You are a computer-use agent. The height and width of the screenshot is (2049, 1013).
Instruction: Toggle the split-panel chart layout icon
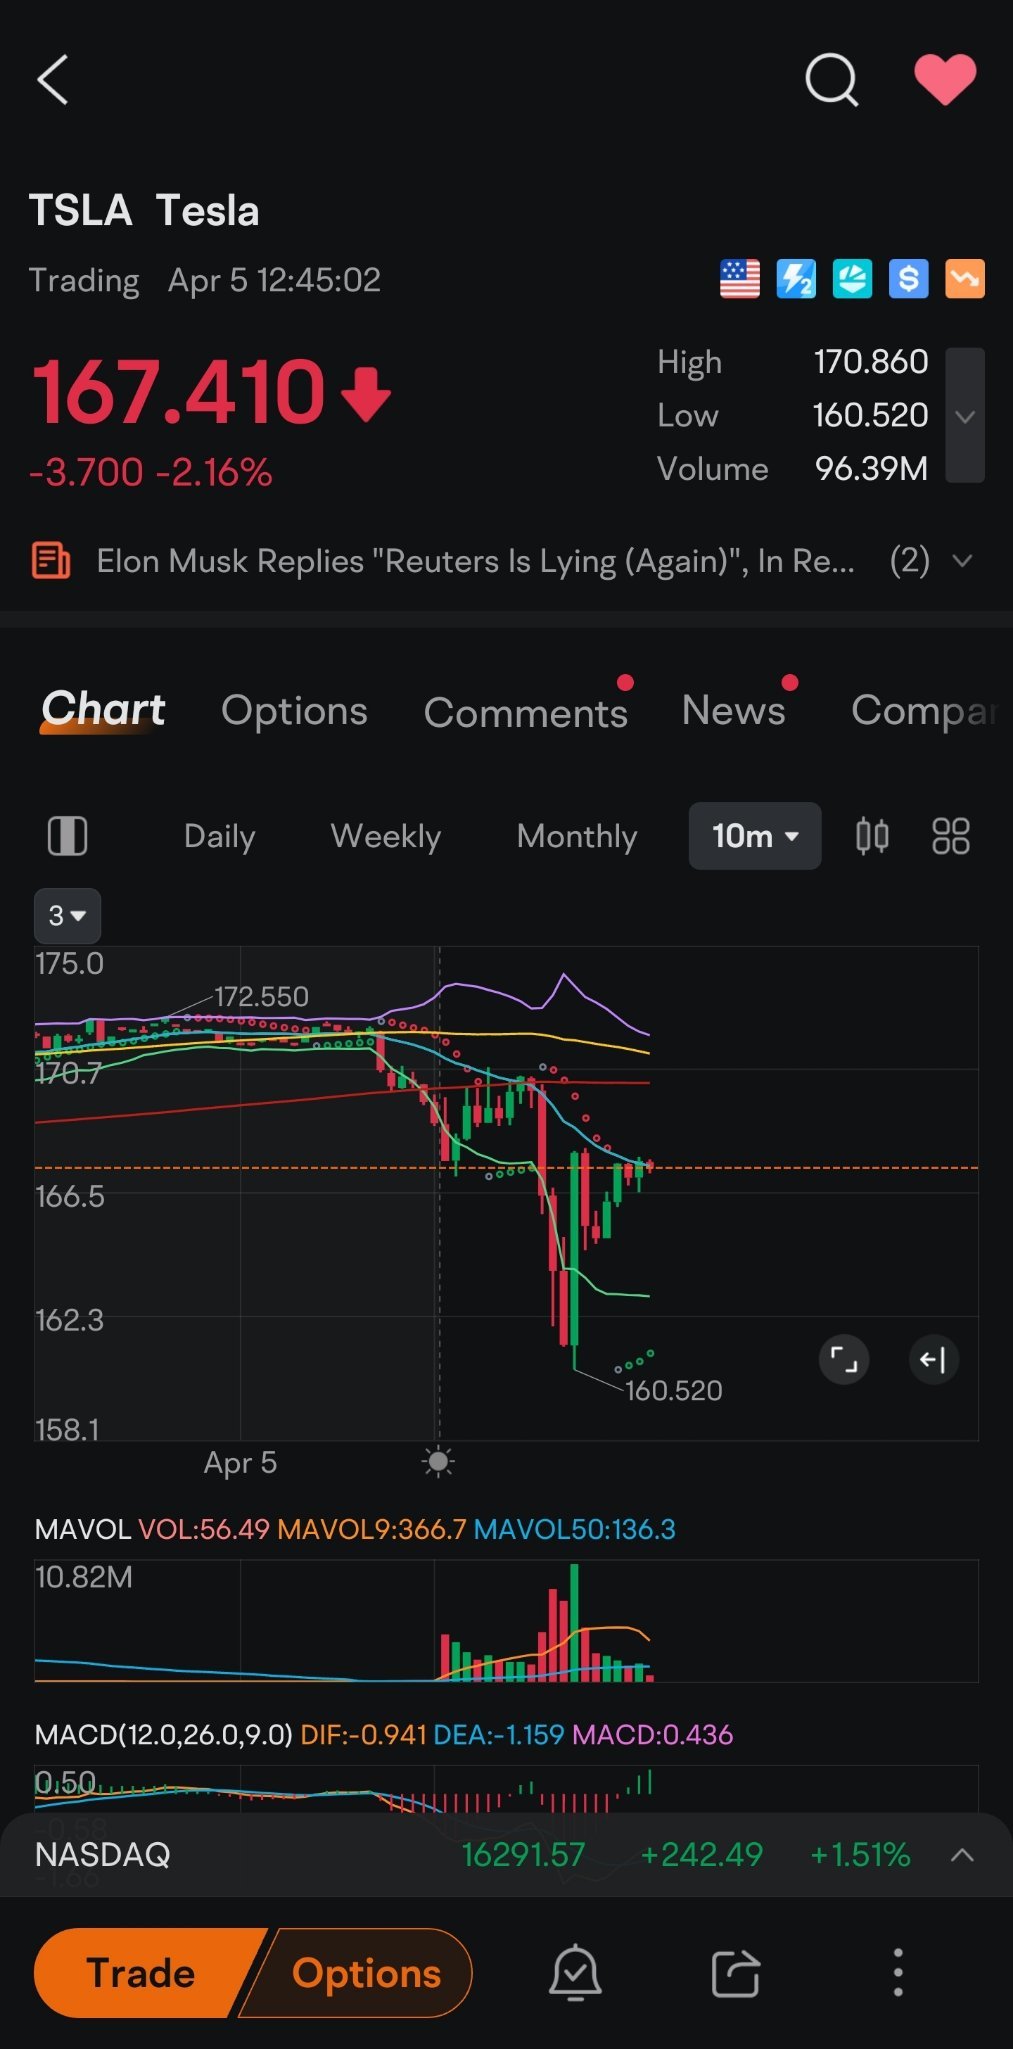pos(68,836)
